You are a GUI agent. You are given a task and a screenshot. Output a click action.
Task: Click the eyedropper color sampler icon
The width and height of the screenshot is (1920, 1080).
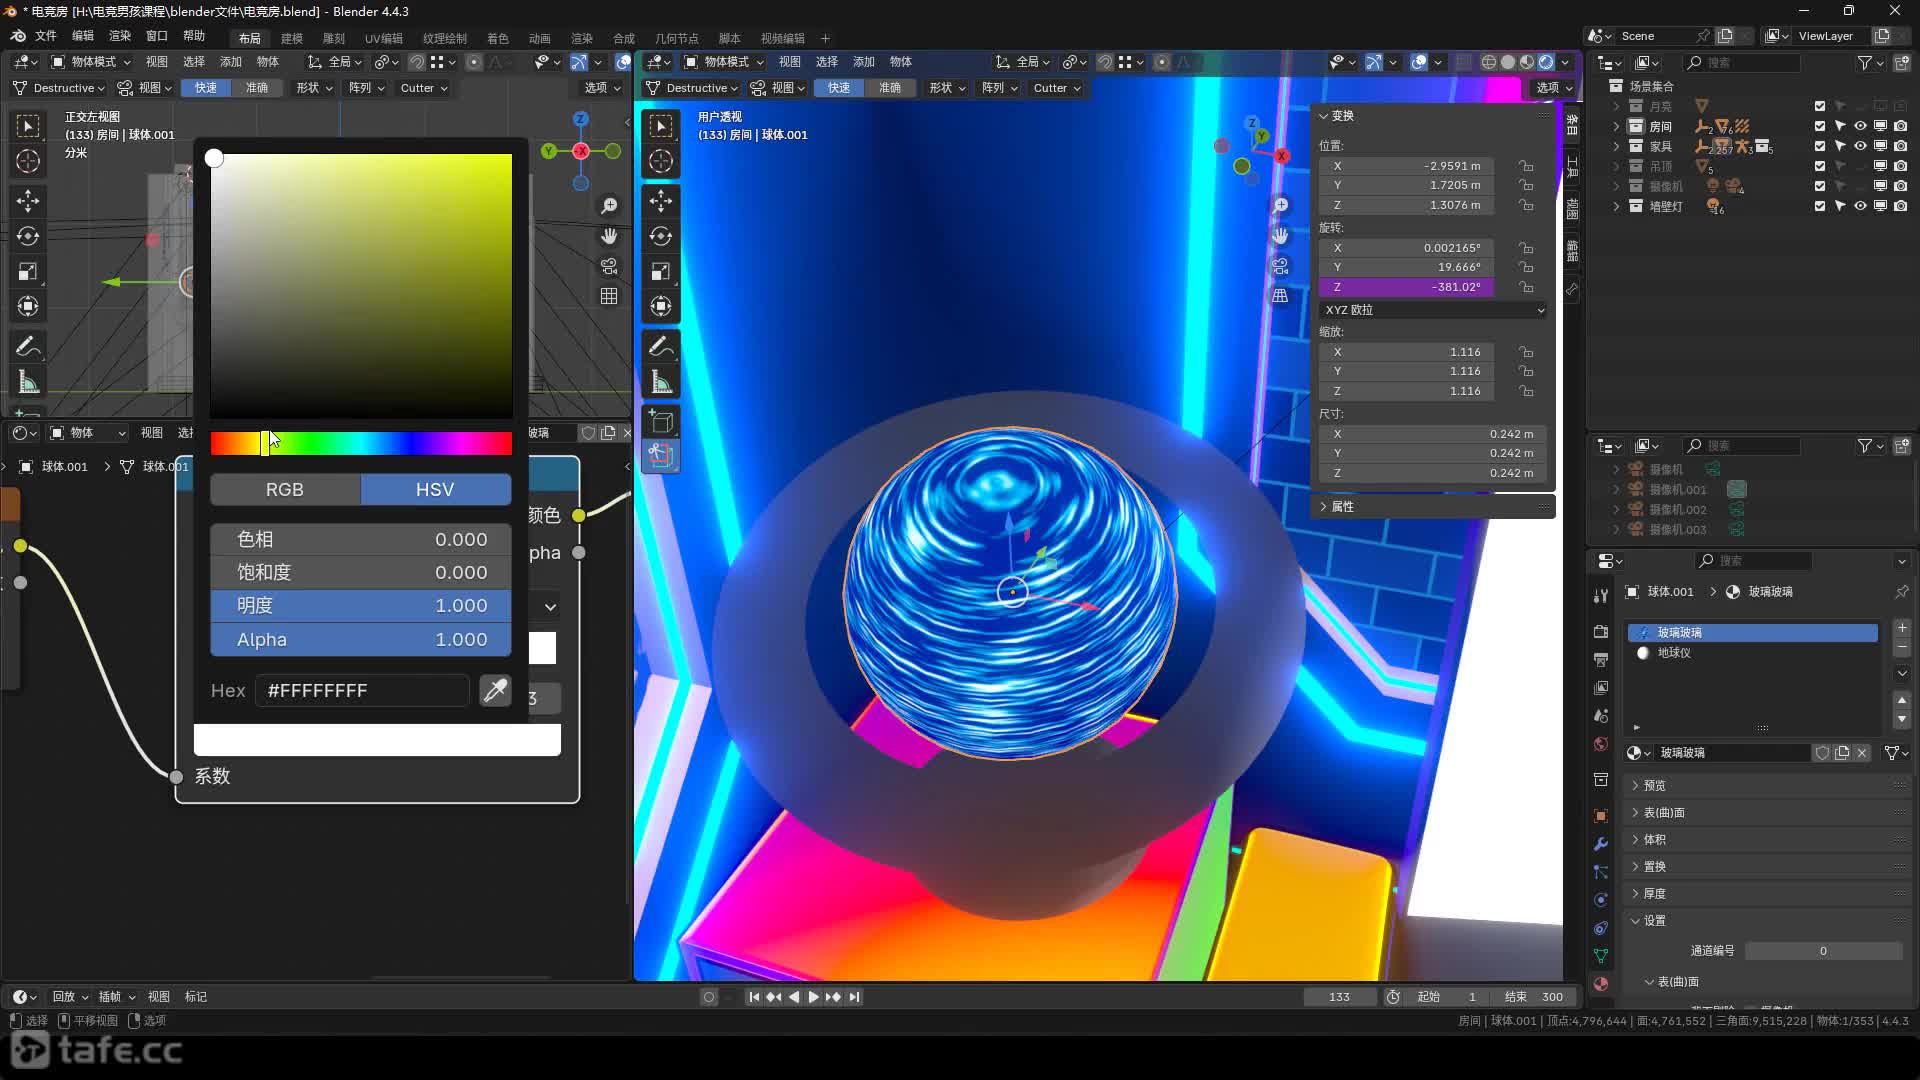[x=495, y=690]
